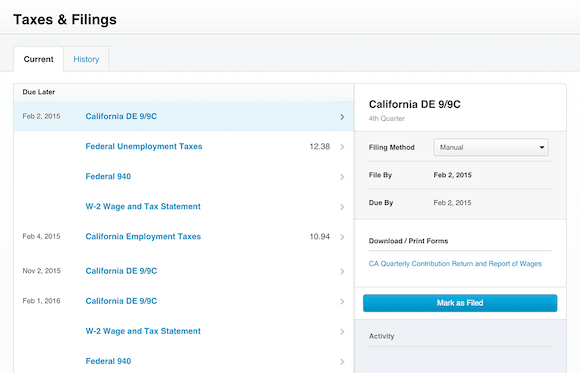Image resolution: width=580 pixels, height=373 pixels.
Task: Click the California DE 9/9C detail panel heading
Action: [x=415, y=104]
